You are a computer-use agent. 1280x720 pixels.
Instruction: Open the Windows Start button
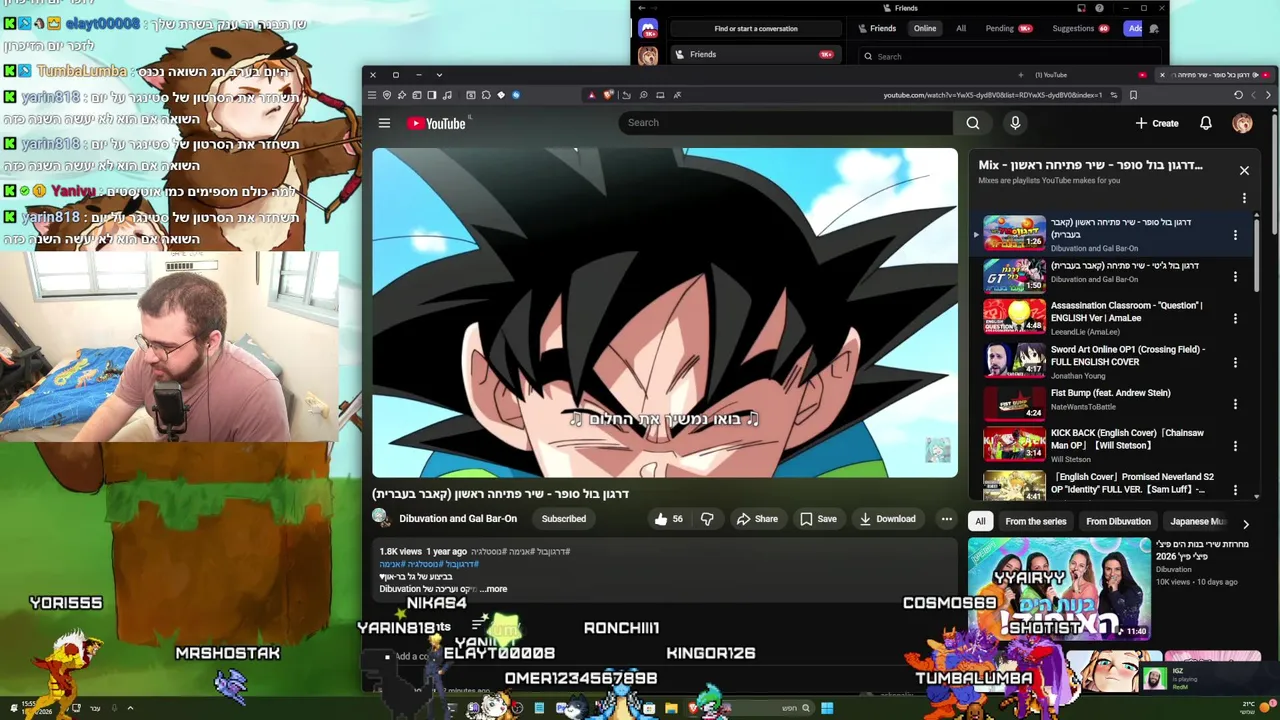pyautogui.click(x=827, y=708)
